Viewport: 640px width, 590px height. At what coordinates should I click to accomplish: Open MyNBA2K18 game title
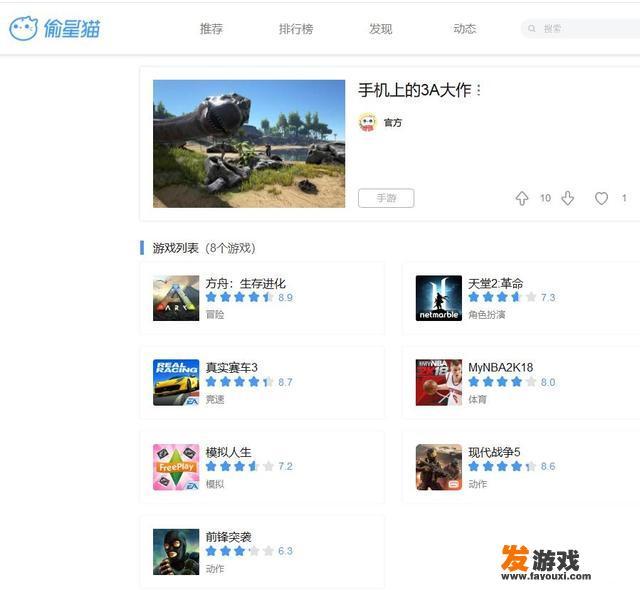coord(500,368)
